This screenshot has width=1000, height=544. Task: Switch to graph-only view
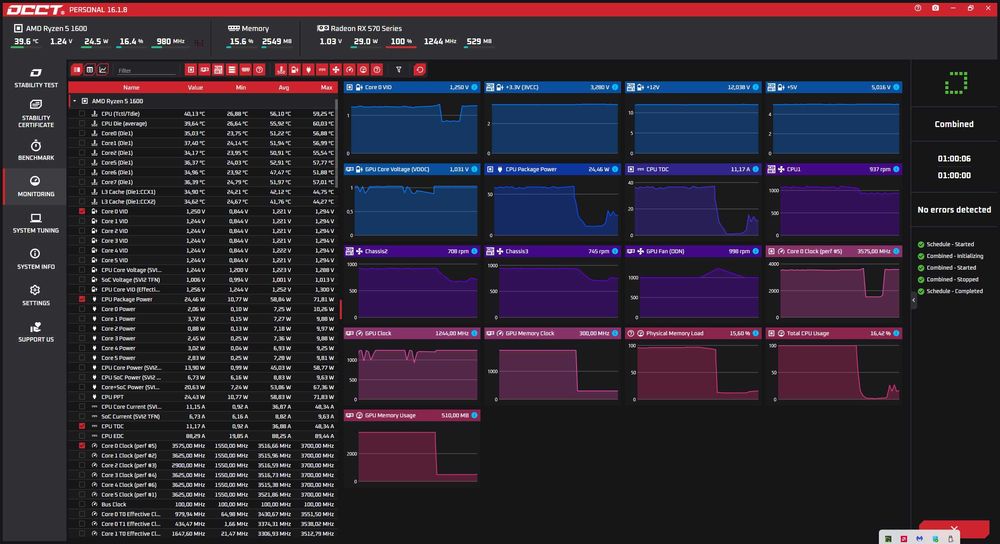coord(103,70)
